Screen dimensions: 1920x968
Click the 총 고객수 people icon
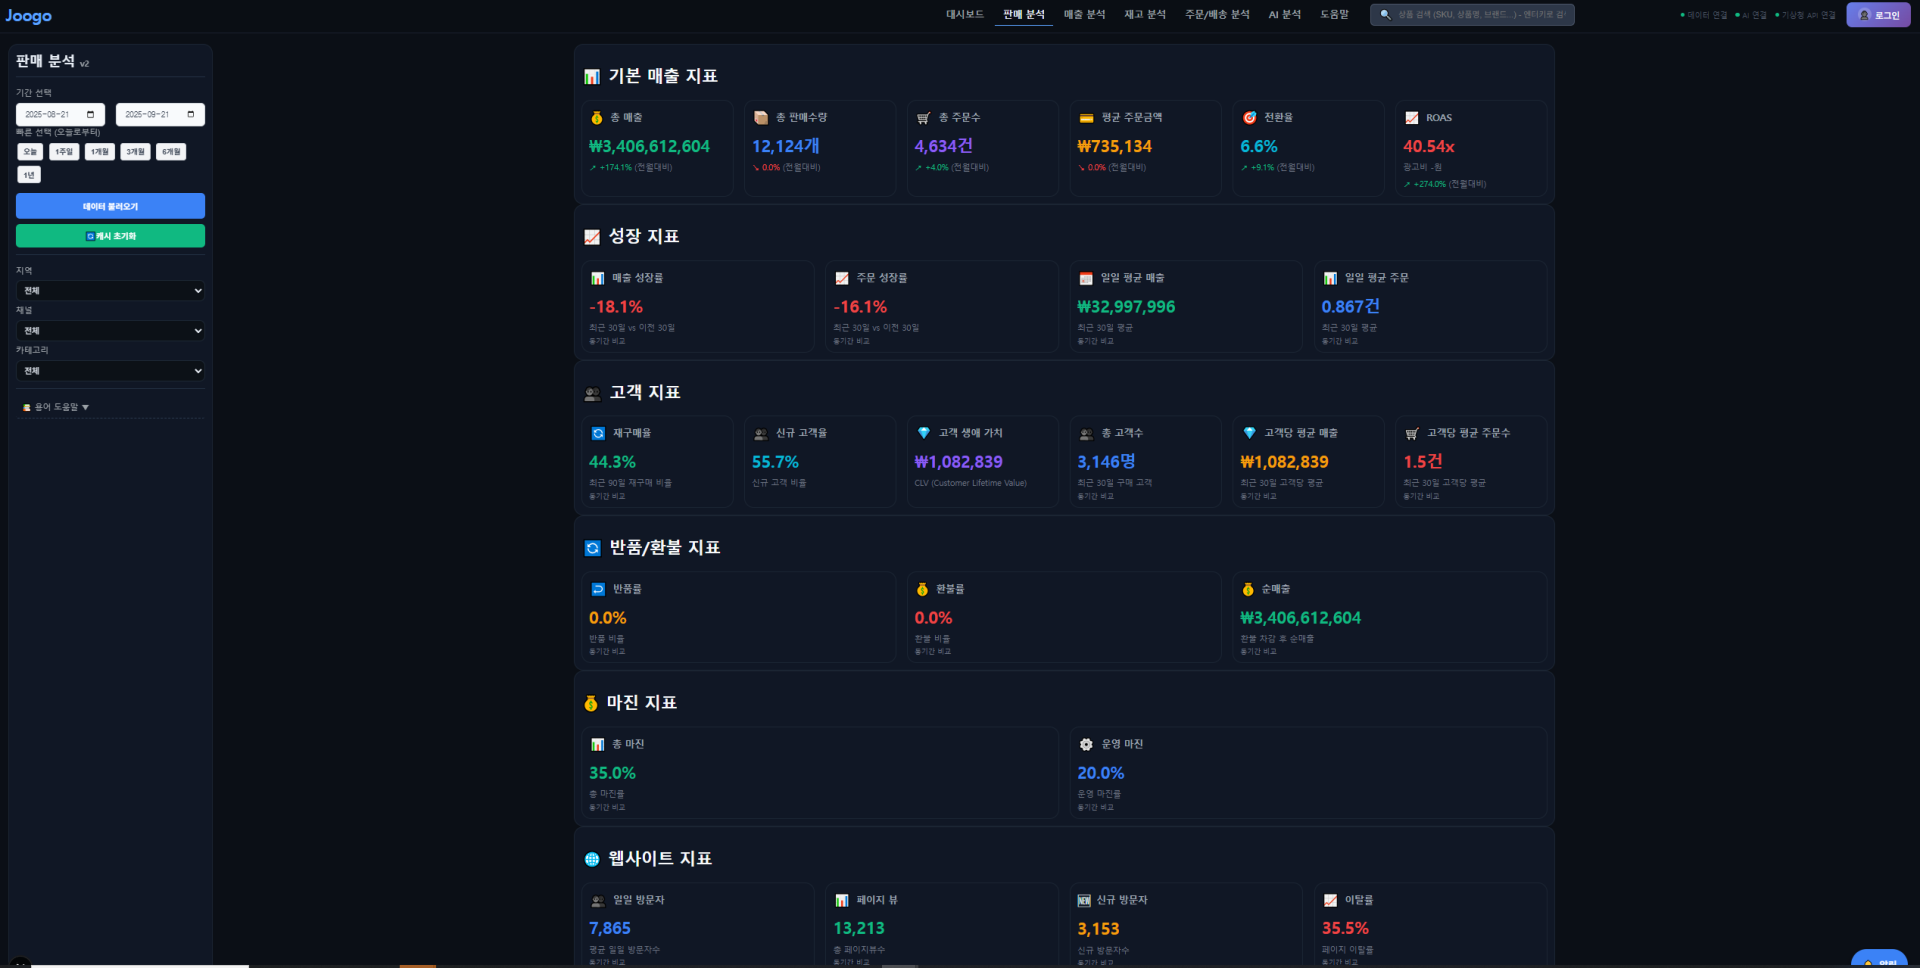(x=1086, y=433)
